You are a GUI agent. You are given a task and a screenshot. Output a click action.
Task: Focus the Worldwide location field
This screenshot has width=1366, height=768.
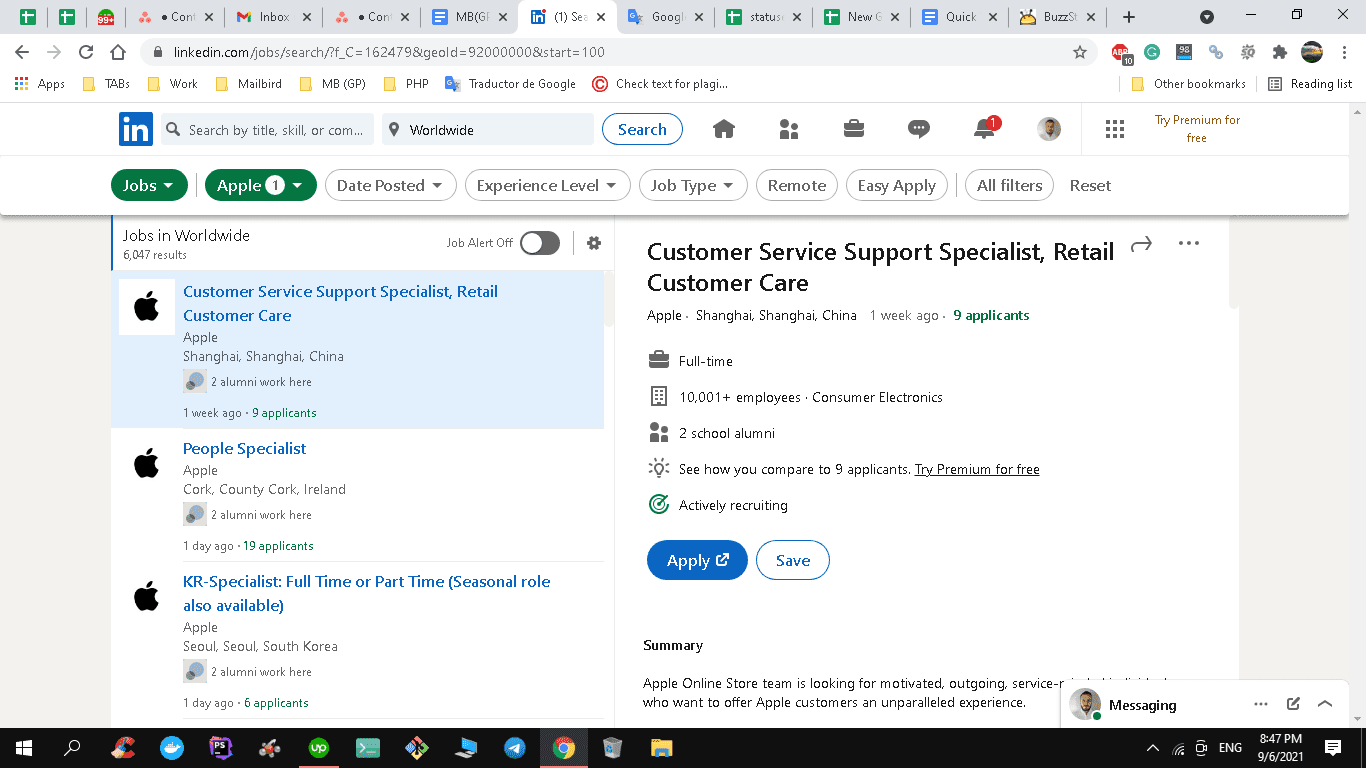(x=488, y=130)
